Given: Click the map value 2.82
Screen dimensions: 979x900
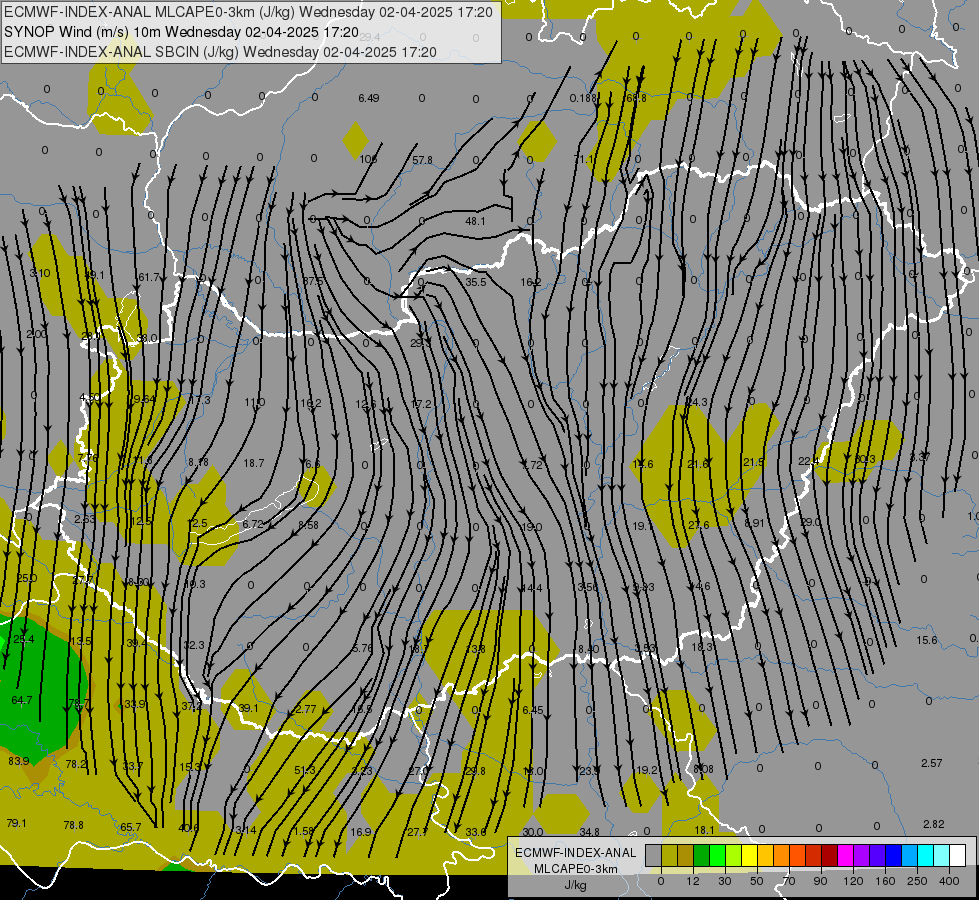Looking at the screenshot, I should click(x=933, y=824).
